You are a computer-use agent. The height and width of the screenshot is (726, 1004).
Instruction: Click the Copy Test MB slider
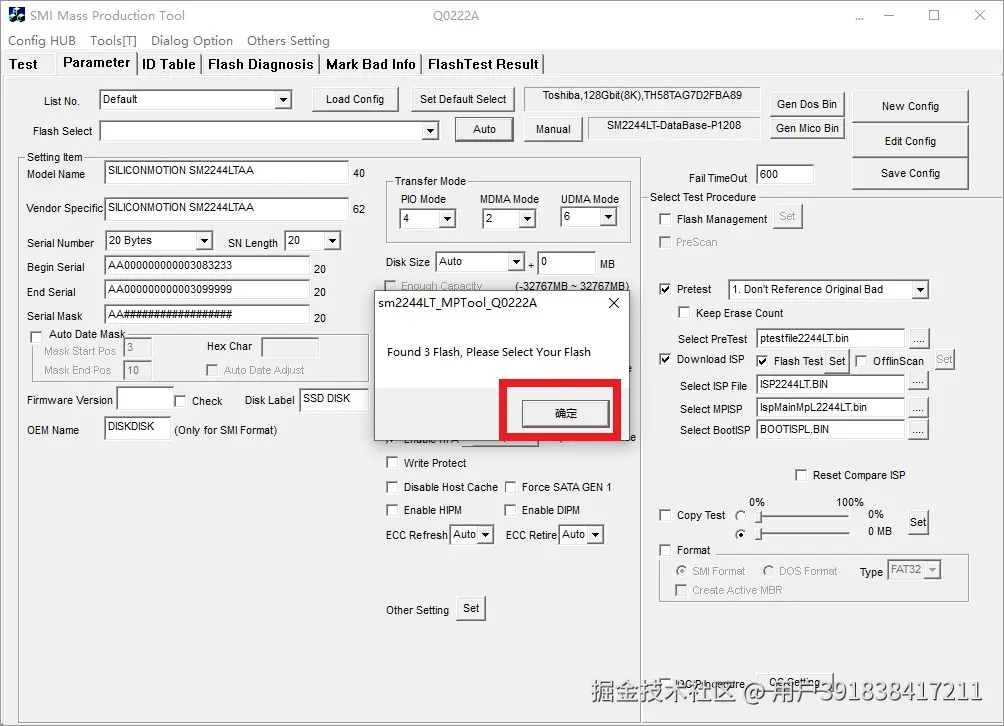pyautogui.click(x=803, y=533)
